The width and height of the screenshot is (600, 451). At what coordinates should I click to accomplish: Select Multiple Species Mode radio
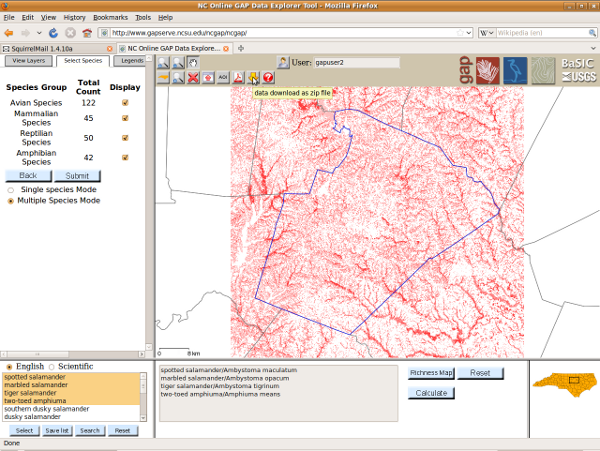point(11,201)
